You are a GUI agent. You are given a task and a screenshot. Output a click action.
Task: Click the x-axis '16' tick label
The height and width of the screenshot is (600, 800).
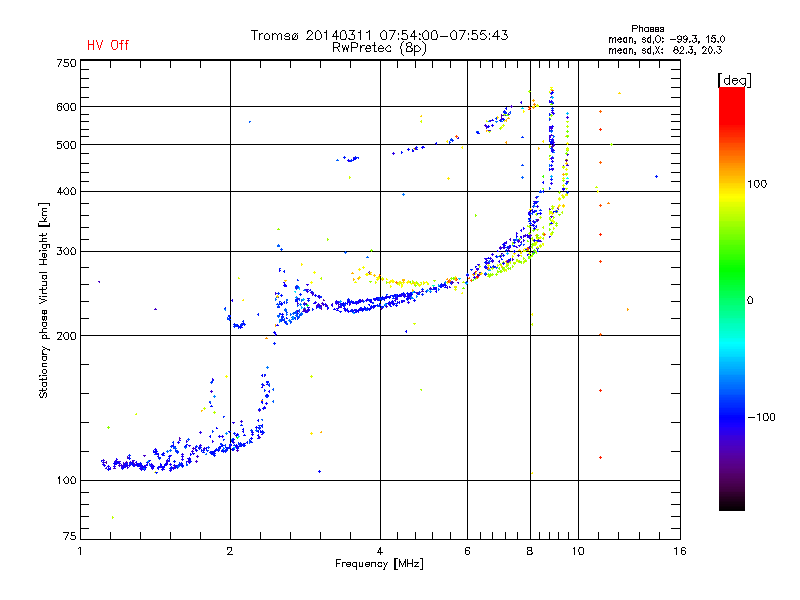(x=680, y=551)
